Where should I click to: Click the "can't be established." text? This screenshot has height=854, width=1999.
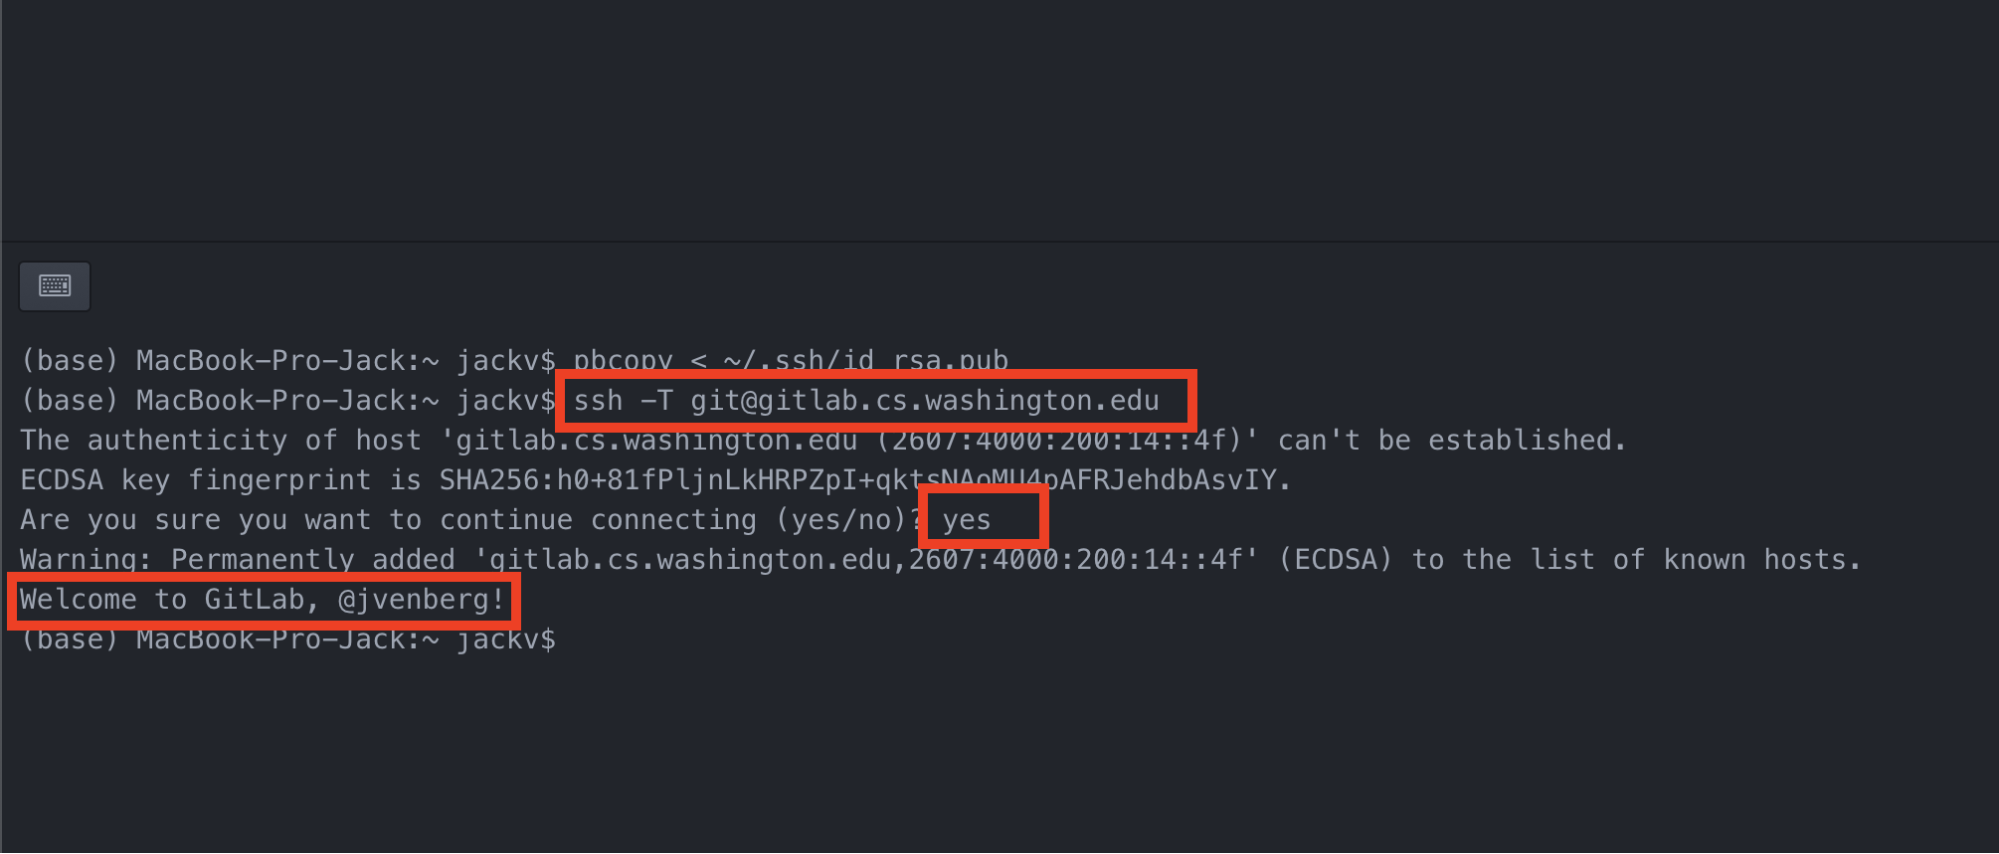click(1452, 440)
